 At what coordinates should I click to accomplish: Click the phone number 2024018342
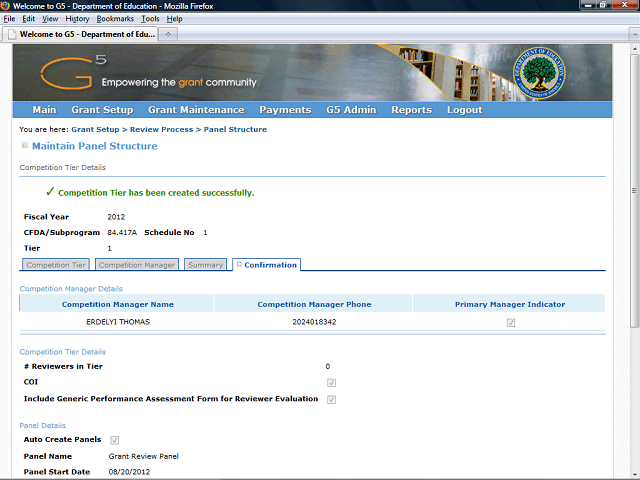314,322
